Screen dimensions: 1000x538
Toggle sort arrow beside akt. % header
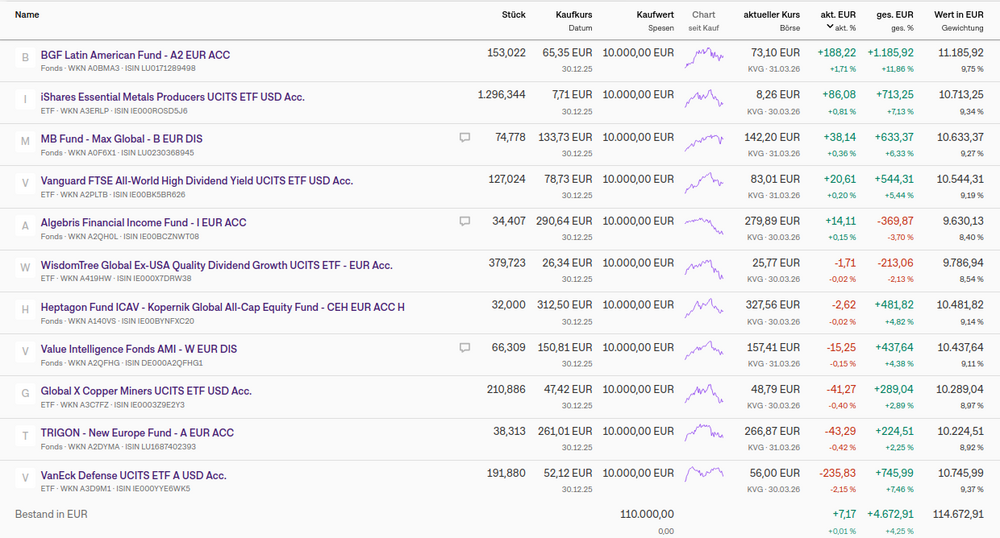[830, 27]
